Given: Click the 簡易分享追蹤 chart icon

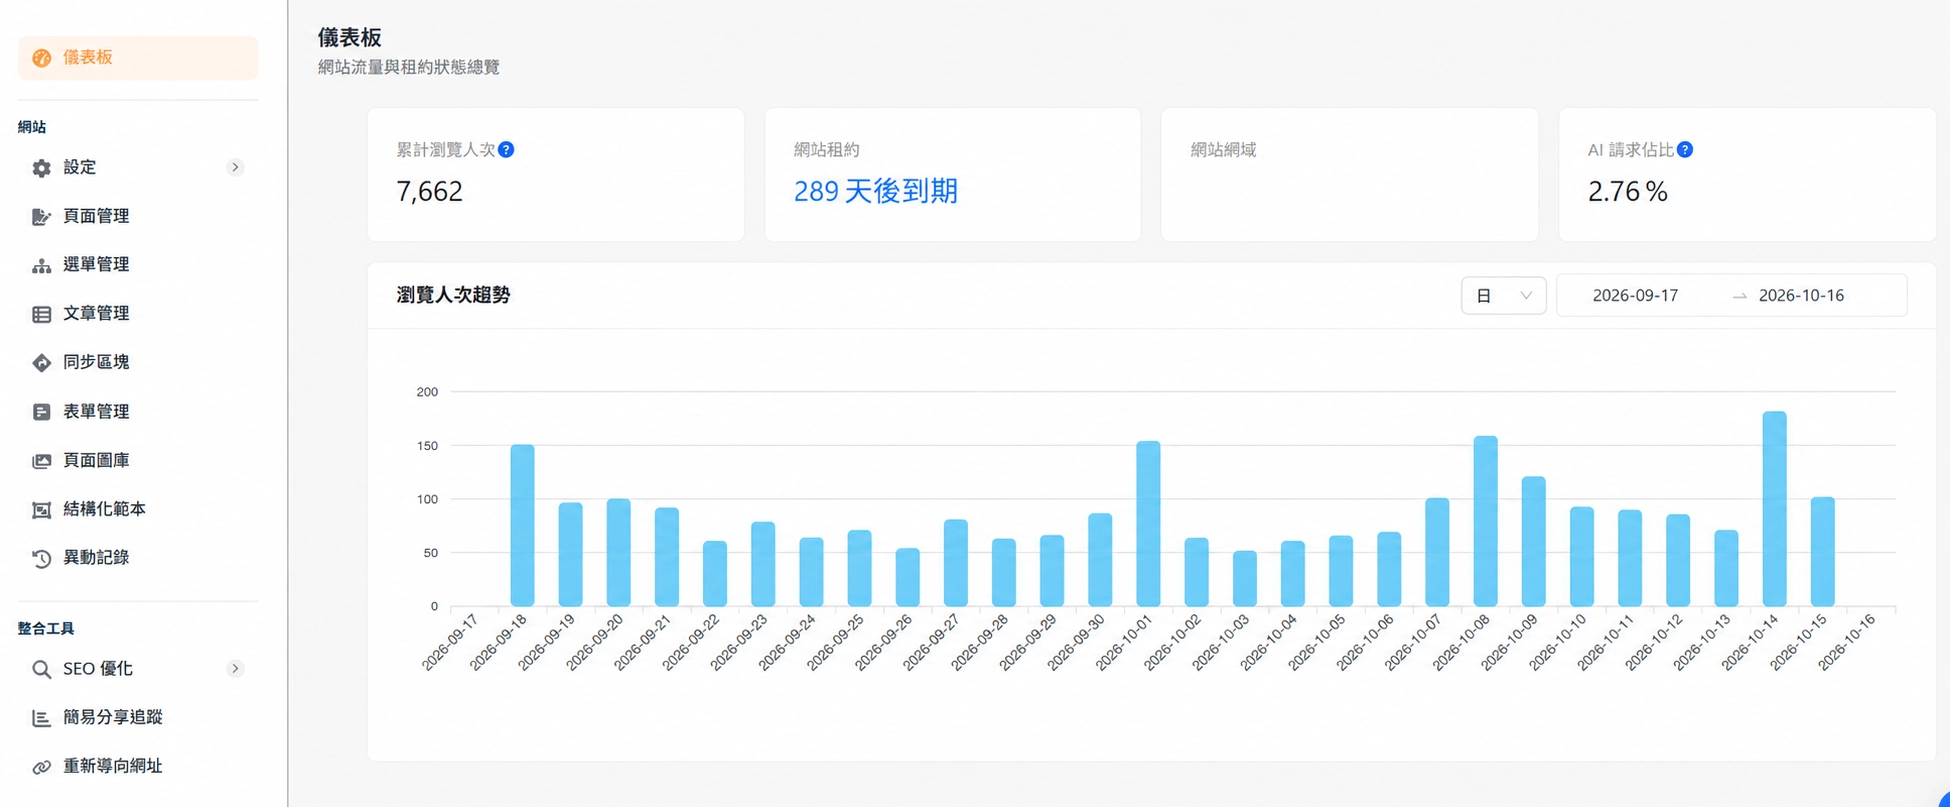Looking at the screenshot, I should pos(41,718).
